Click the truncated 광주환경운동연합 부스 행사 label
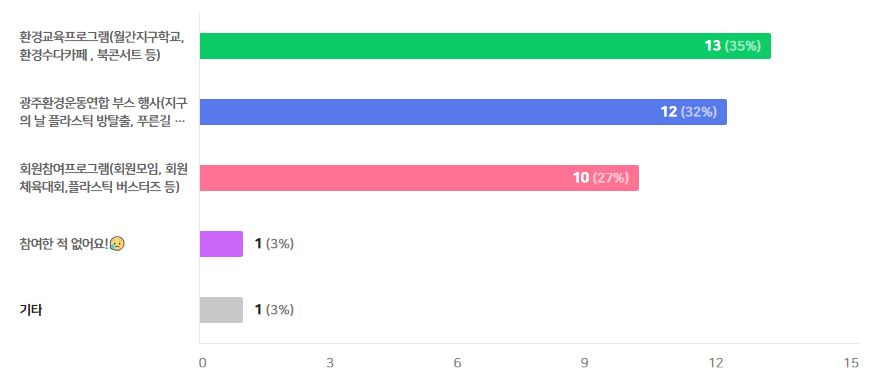Image resolution: width=876 pixels, height=384 pixels. (103, 112)
